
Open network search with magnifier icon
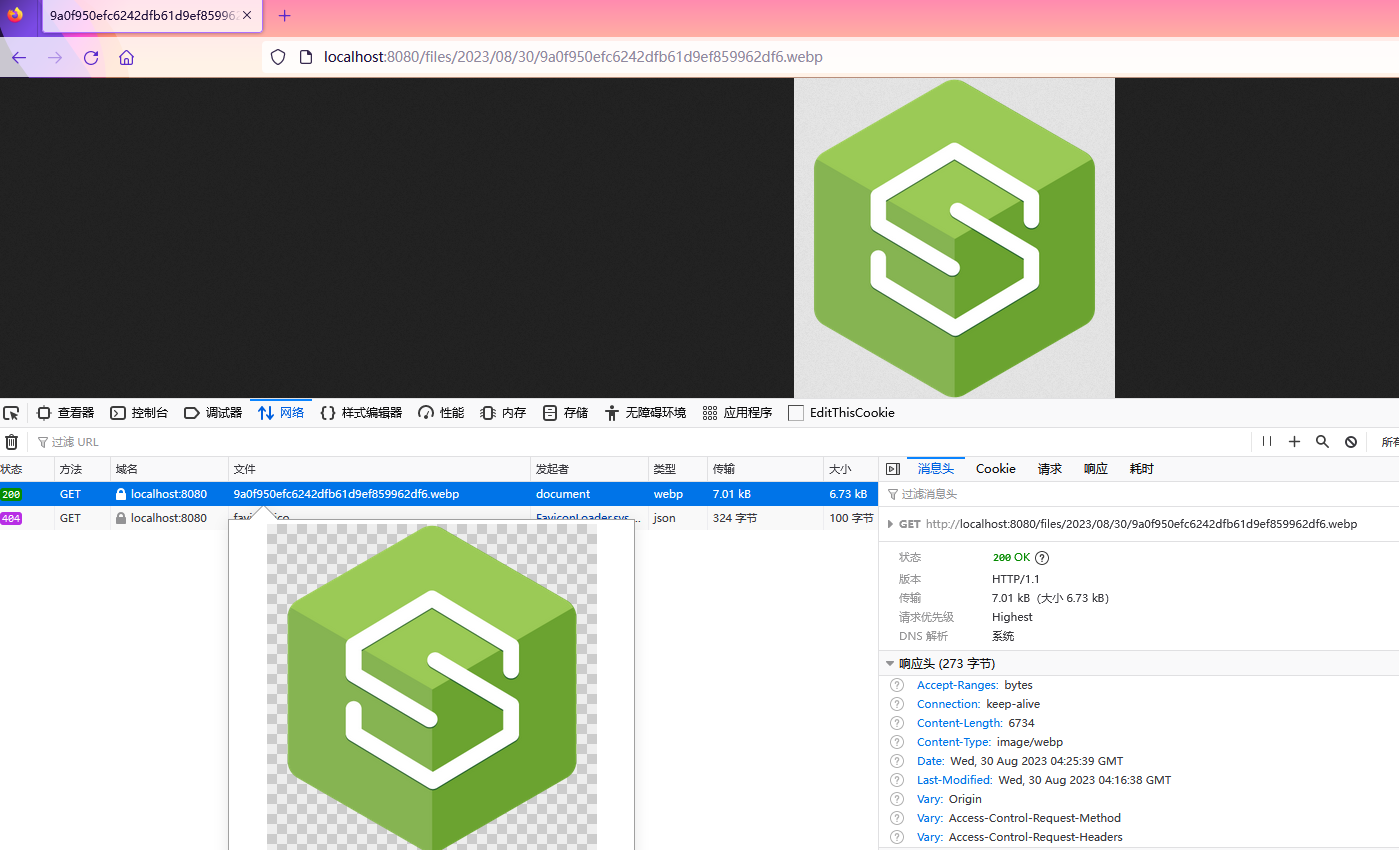(x=1322, y=442)
